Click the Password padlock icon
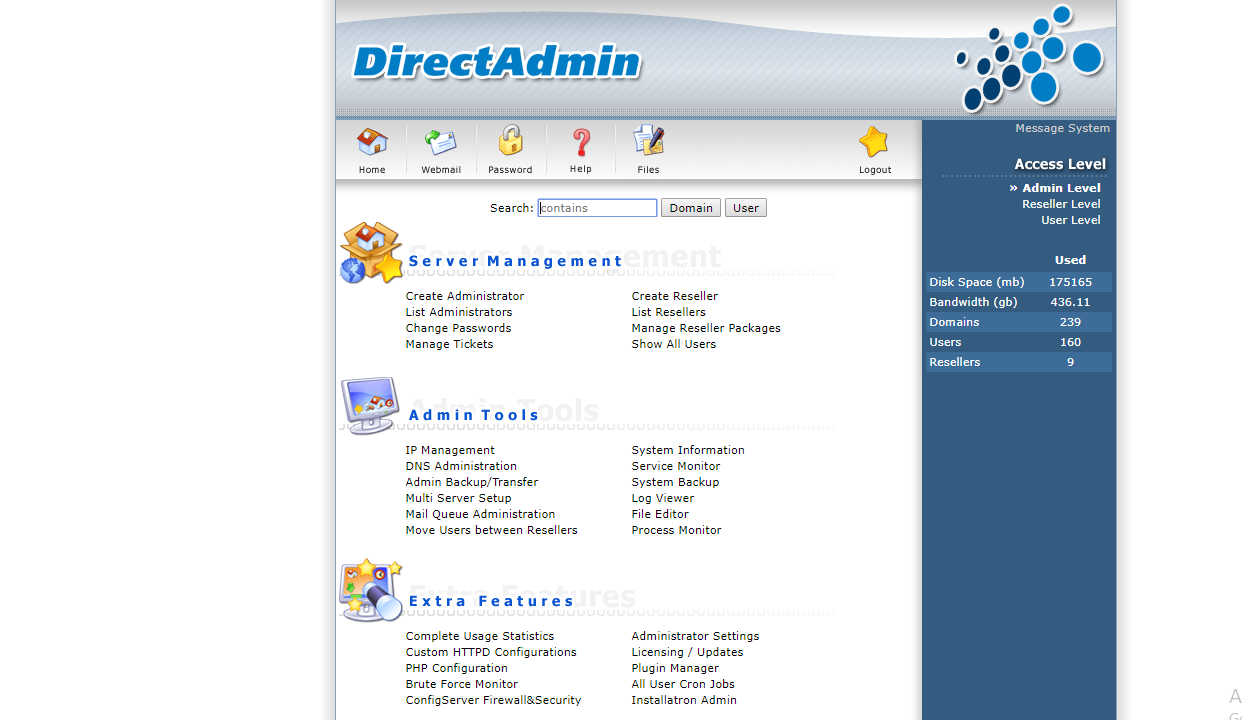Image resolution: width=1242 pixels, height=720 pixels. click(511, 141)
